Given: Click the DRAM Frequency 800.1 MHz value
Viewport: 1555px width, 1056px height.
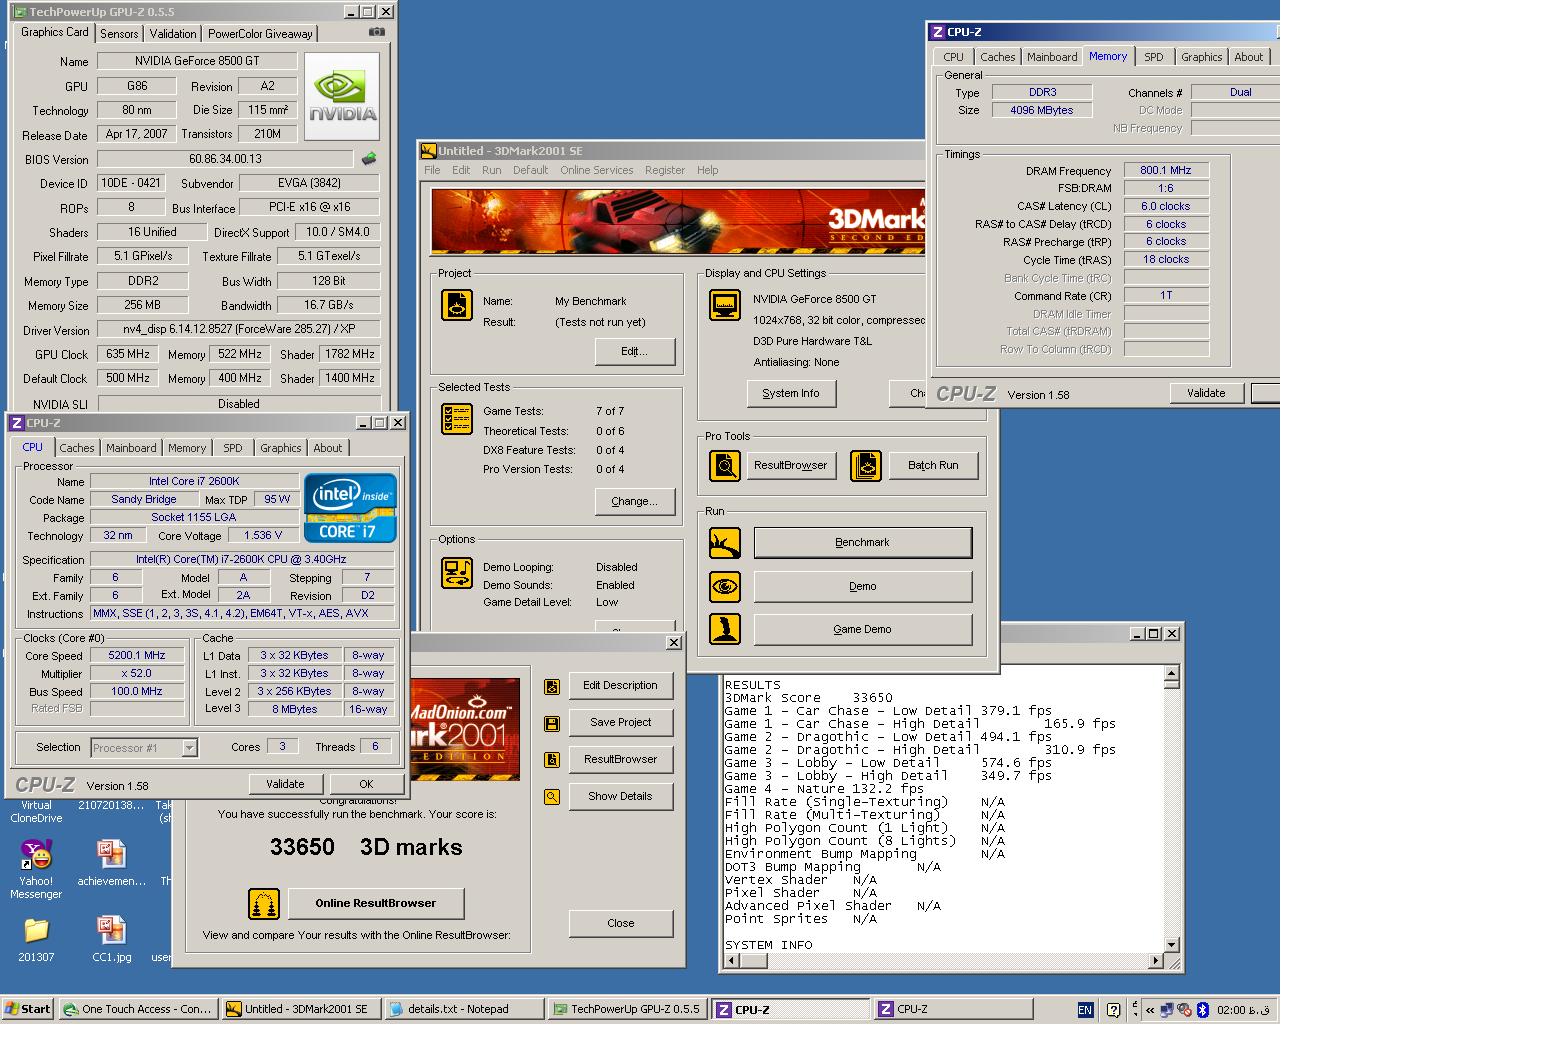Looking at the screenshot, I should point(1166,170).
